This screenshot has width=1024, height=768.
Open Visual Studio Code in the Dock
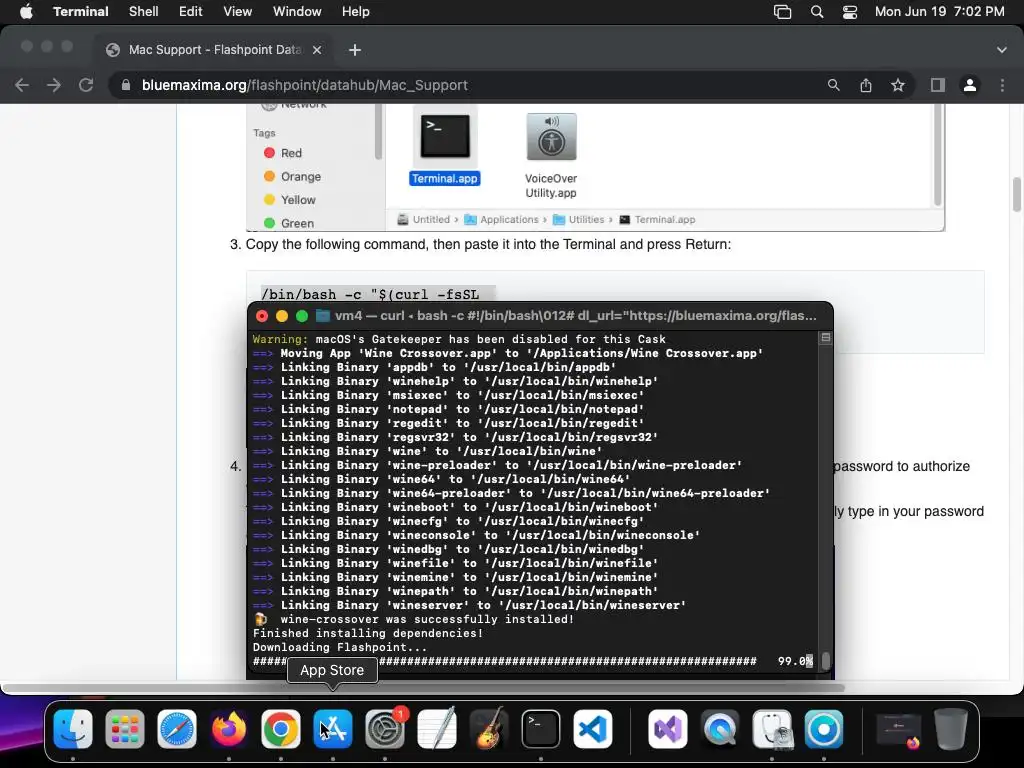tap(593, 729)
